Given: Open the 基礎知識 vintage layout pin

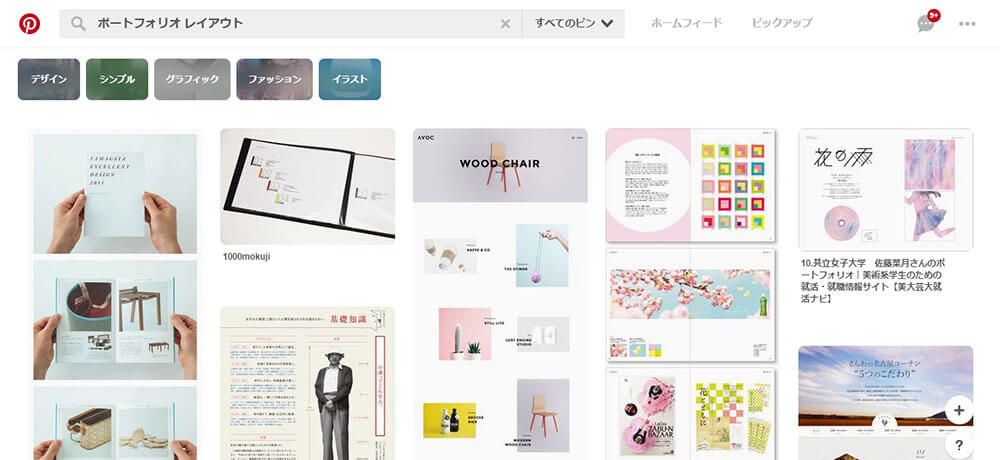Looking at the screenshot, I should pos(307,383).
